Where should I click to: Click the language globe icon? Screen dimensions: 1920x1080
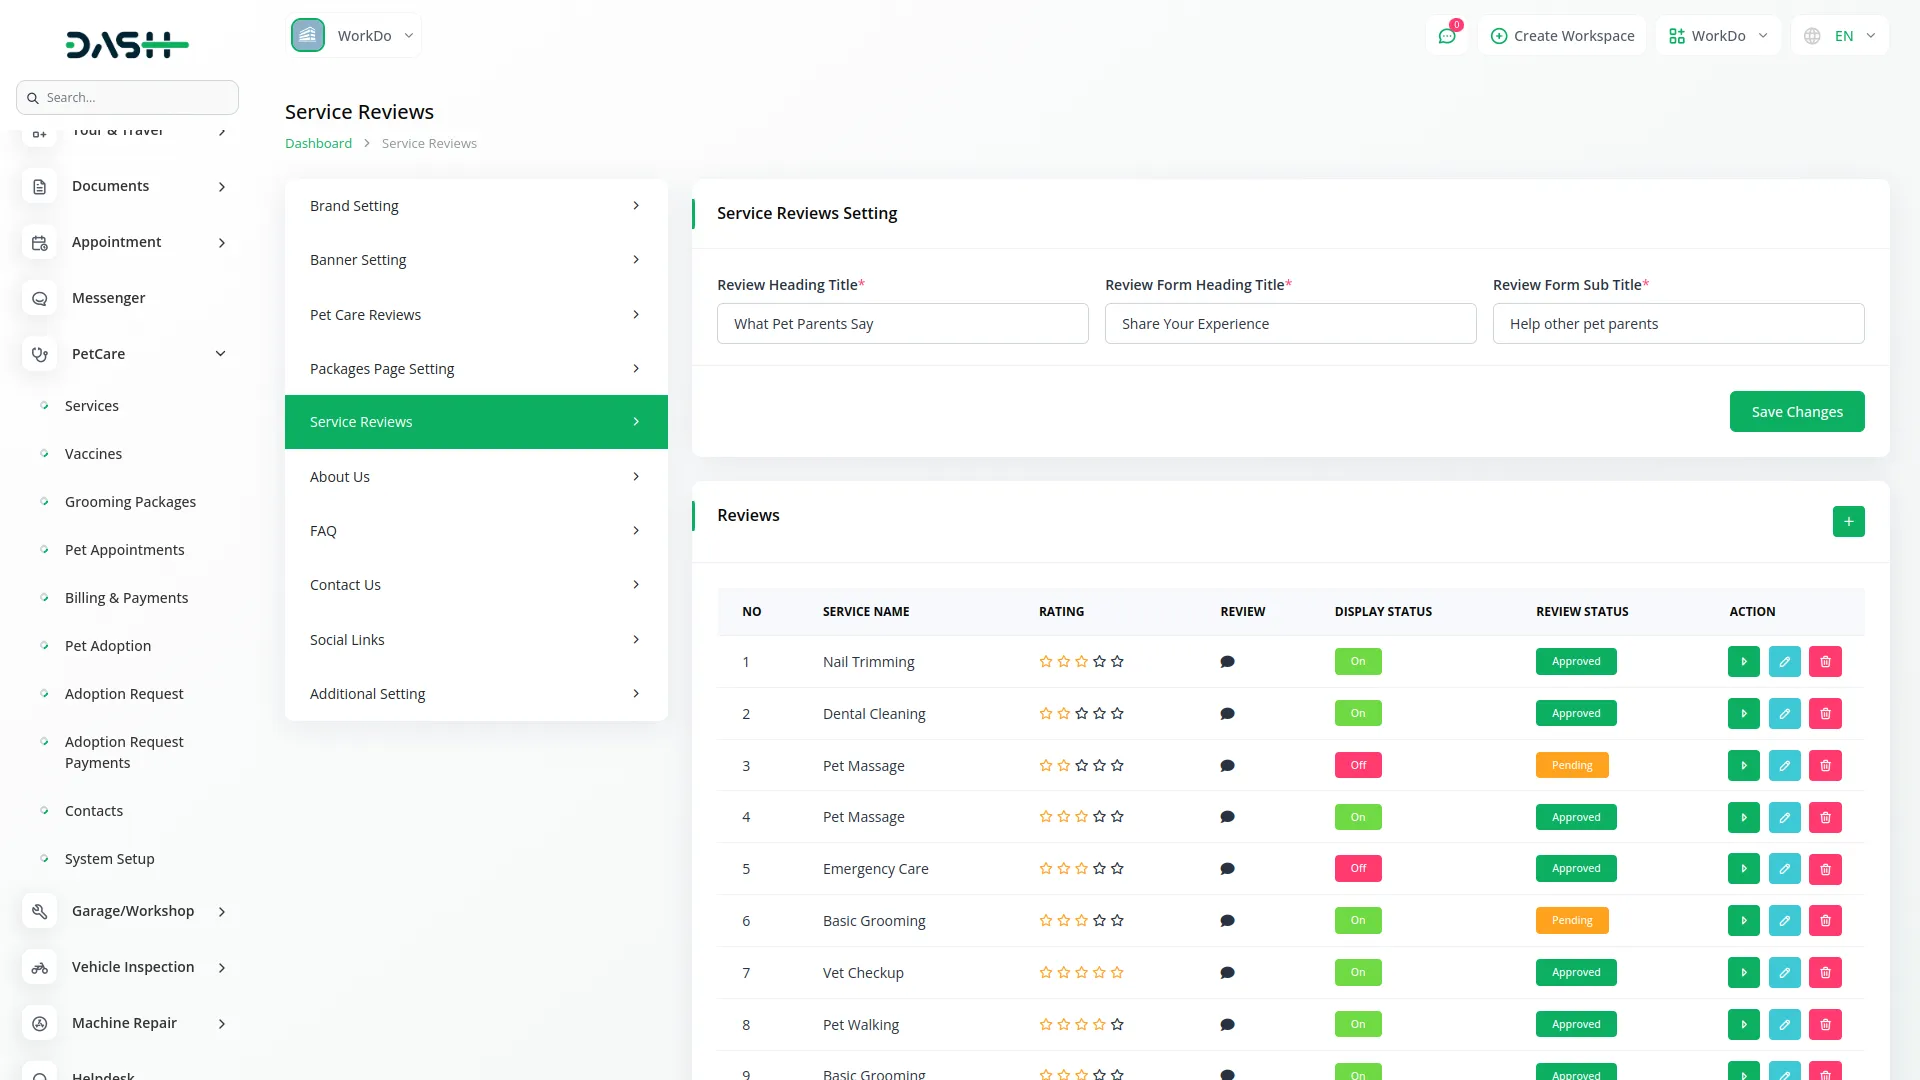[1812, 36]
